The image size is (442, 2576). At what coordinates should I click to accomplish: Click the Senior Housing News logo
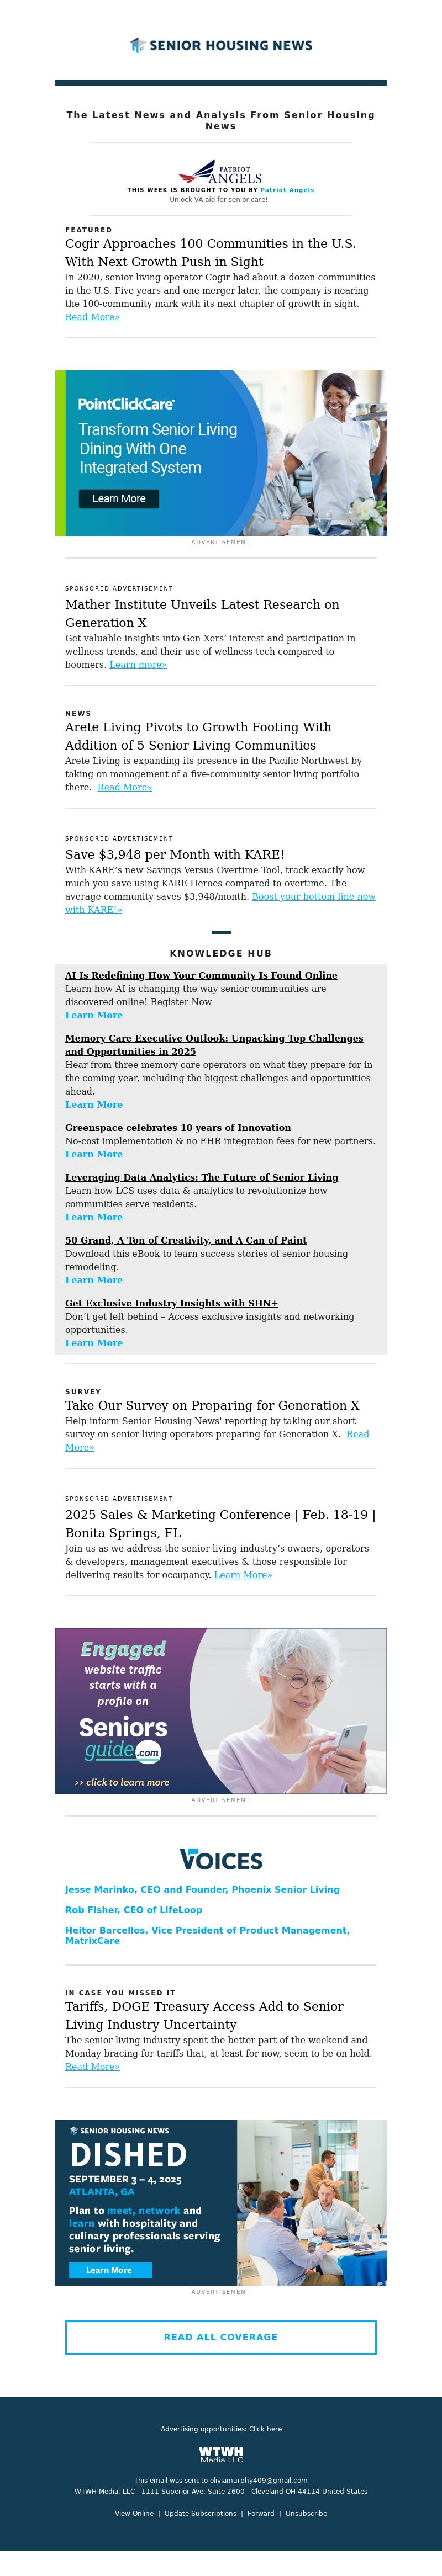point(221,45)
